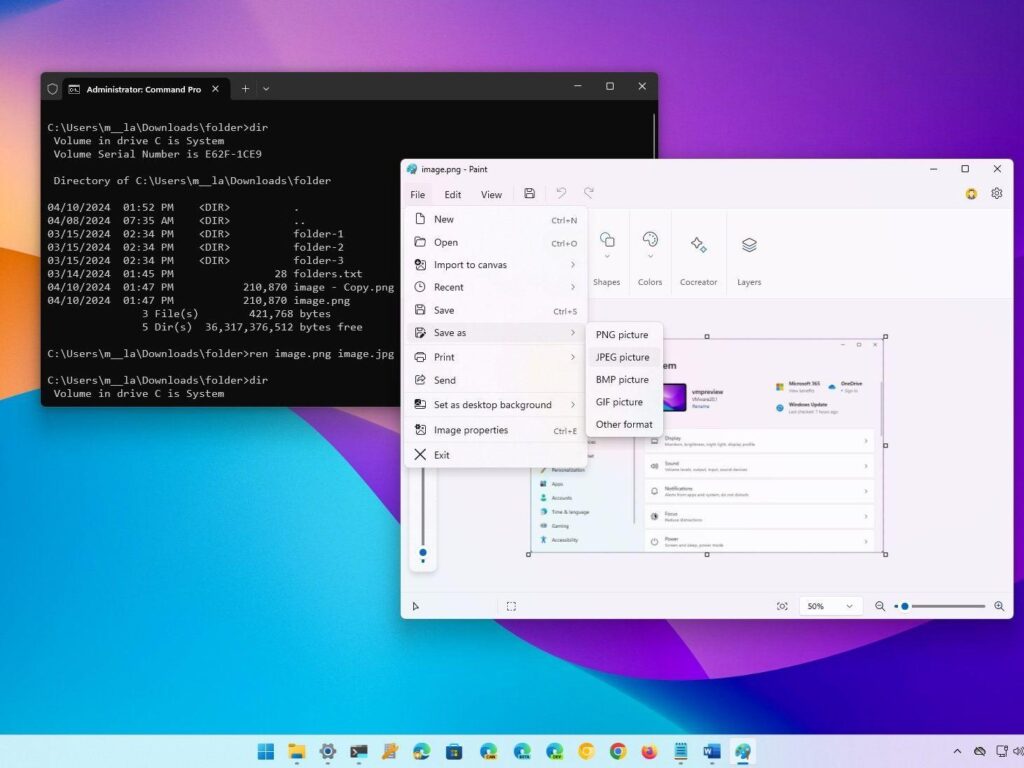Screen dimensions: 1024x768
Task: Open Settings from the taskbar
Action: pos(328,752)
